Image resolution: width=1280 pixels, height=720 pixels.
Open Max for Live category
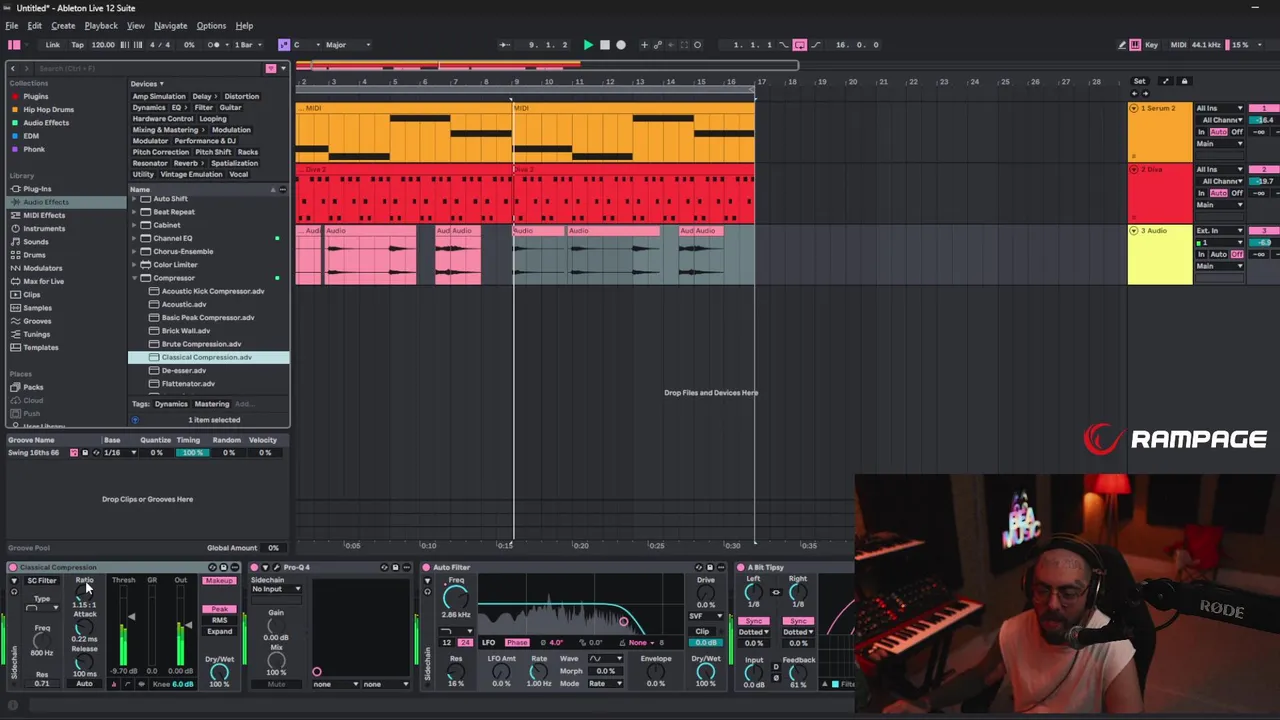tap(43, 281)
